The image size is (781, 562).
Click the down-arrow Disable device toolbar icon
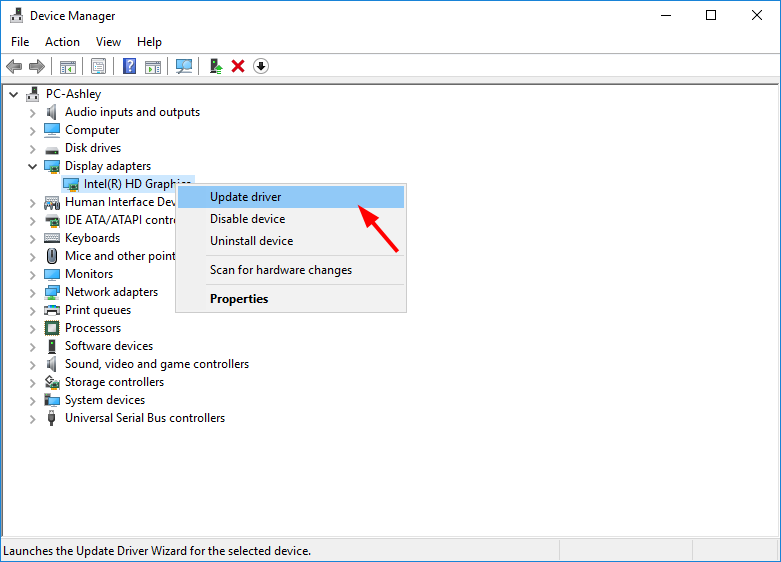click(261, 66)
